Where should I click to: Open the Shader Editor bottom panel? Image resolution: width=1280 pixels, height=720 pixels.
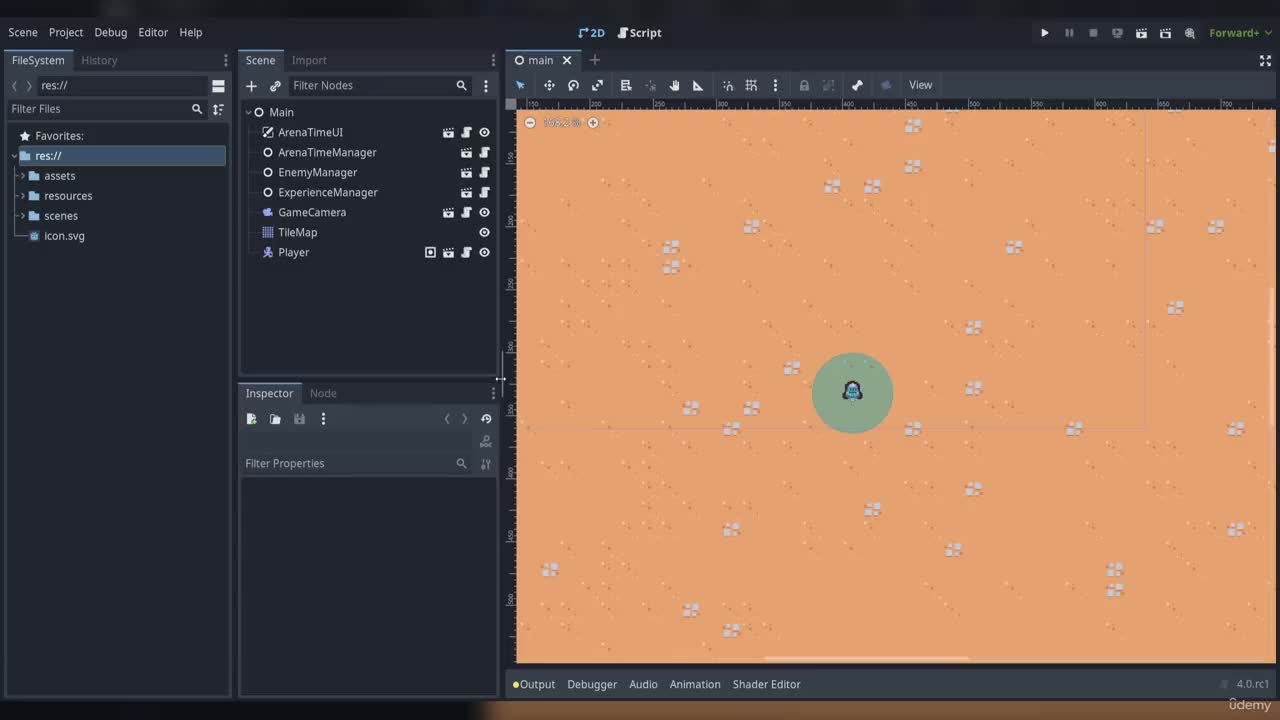coord(766,684)
